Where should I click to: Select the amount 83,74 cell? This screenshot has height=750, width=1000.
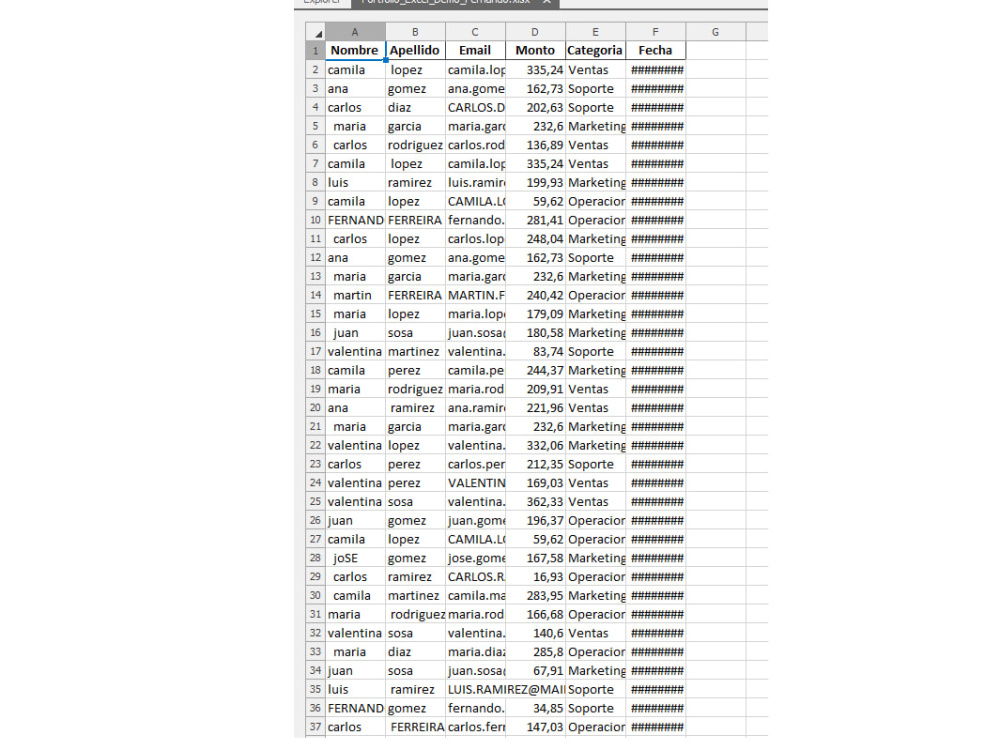click(x=535, y=351)
